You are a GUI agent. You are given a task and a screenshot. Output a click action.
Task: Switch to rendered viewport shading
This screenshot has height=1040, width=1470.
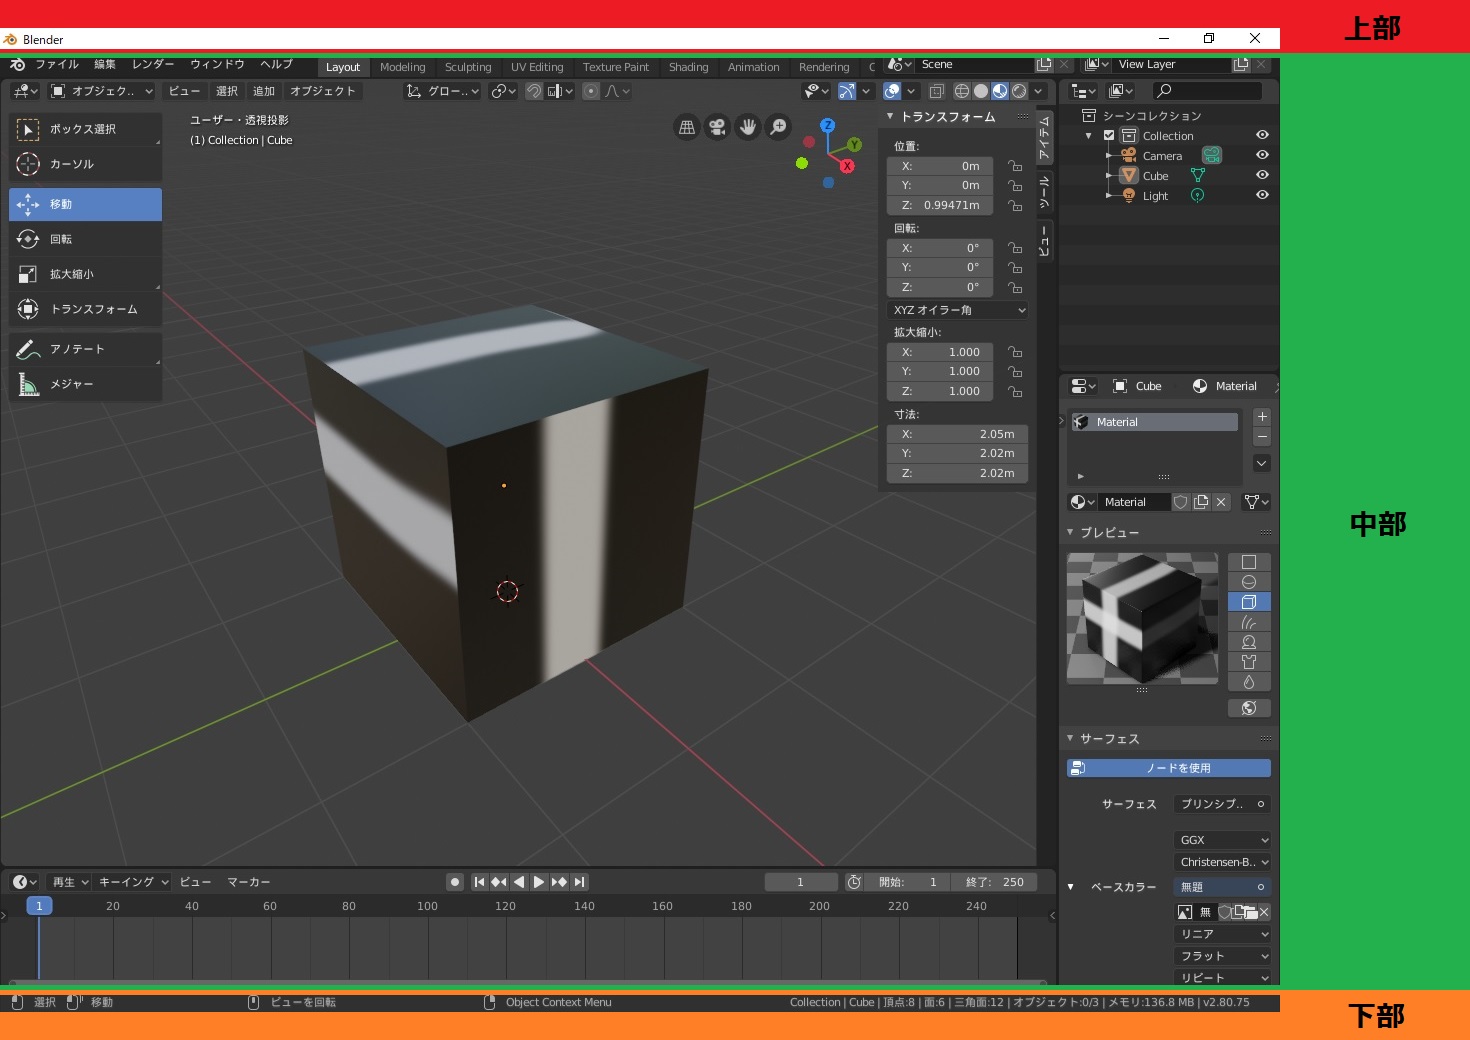tap(1019, 91)
